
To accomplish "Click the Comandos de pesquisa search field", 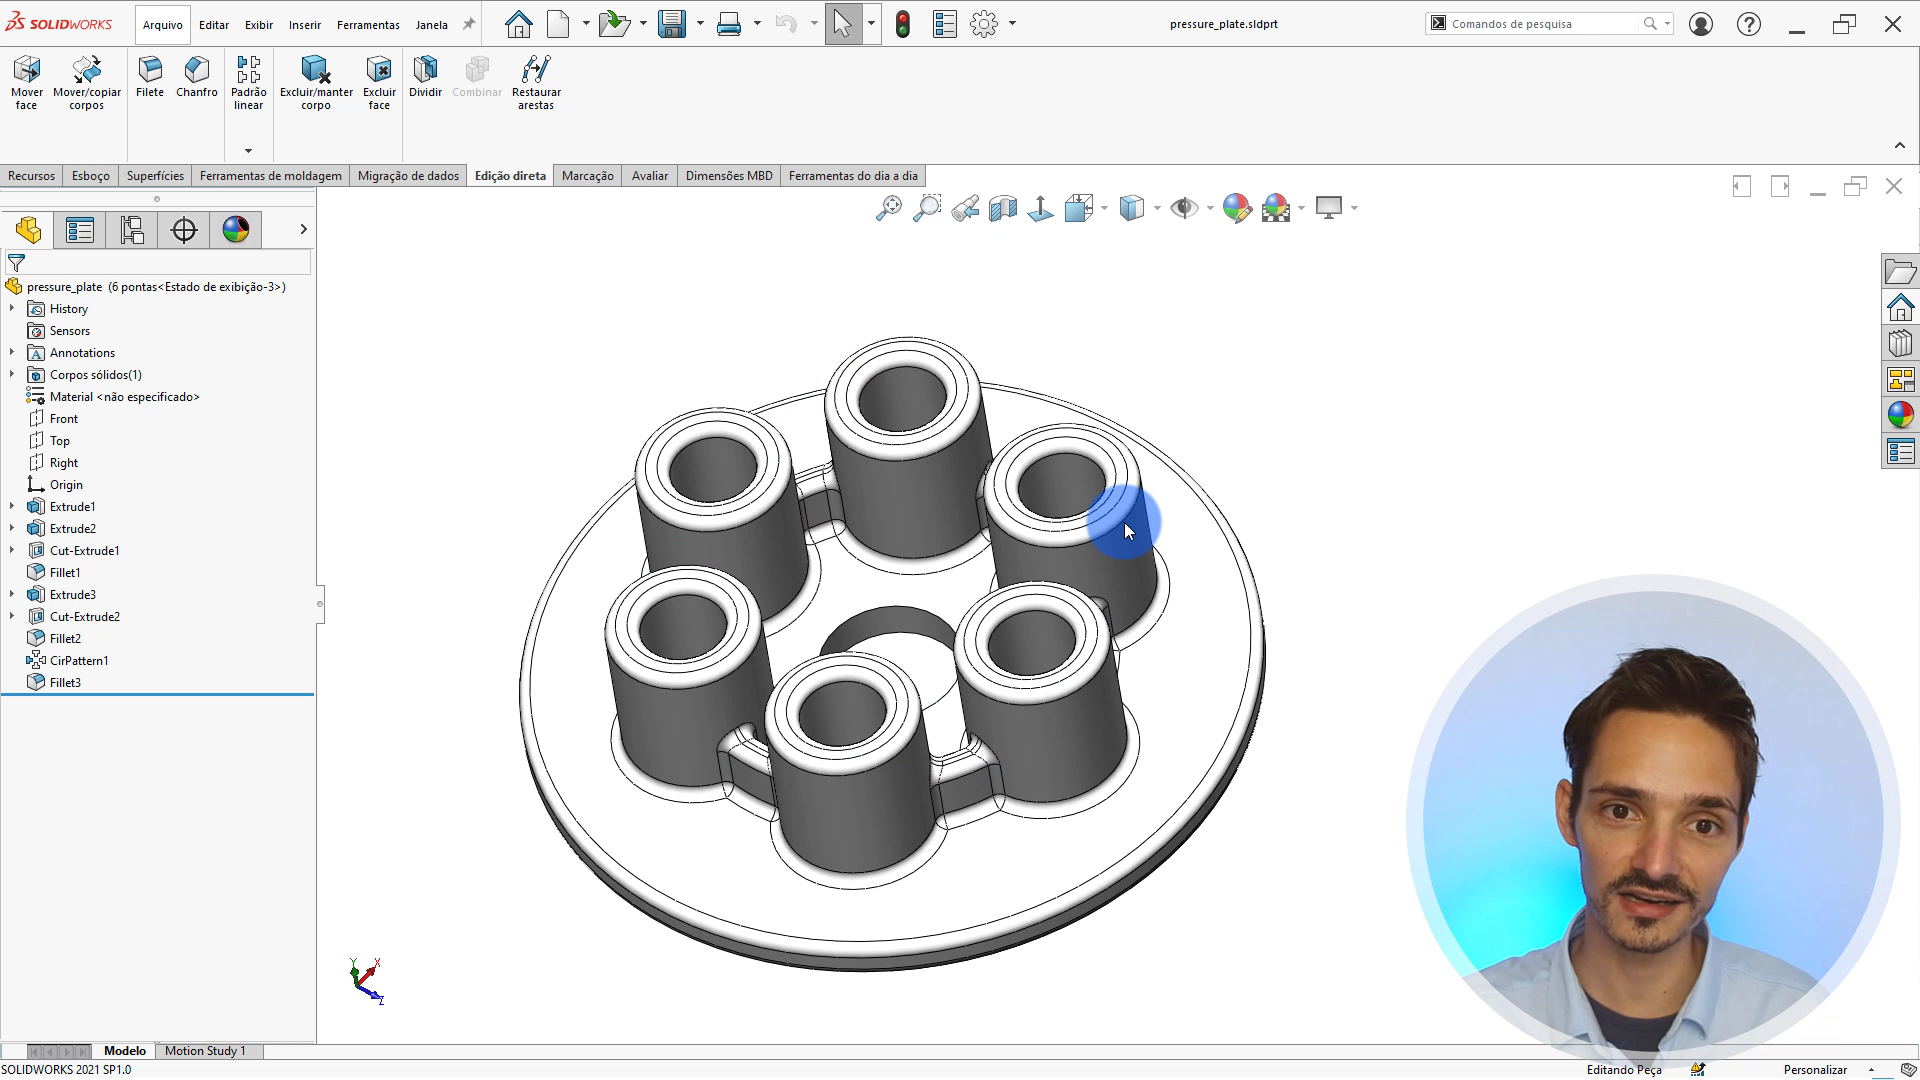I will coord(1540,24).
